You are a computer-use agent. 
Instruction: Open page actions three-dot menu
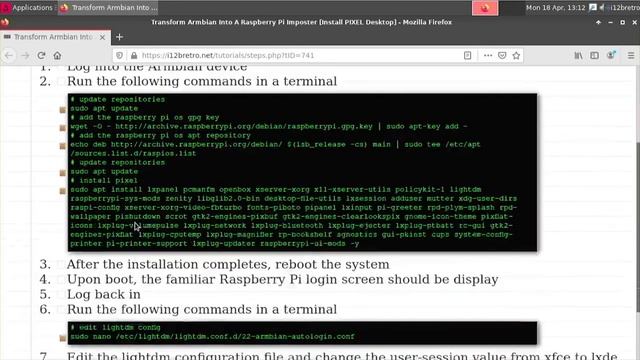tap(488, 56)
